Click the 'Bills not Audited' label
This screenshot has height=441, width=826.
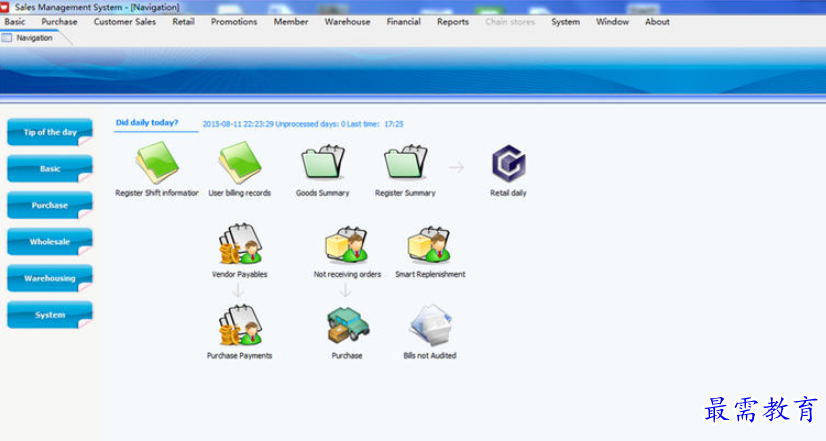430,356
